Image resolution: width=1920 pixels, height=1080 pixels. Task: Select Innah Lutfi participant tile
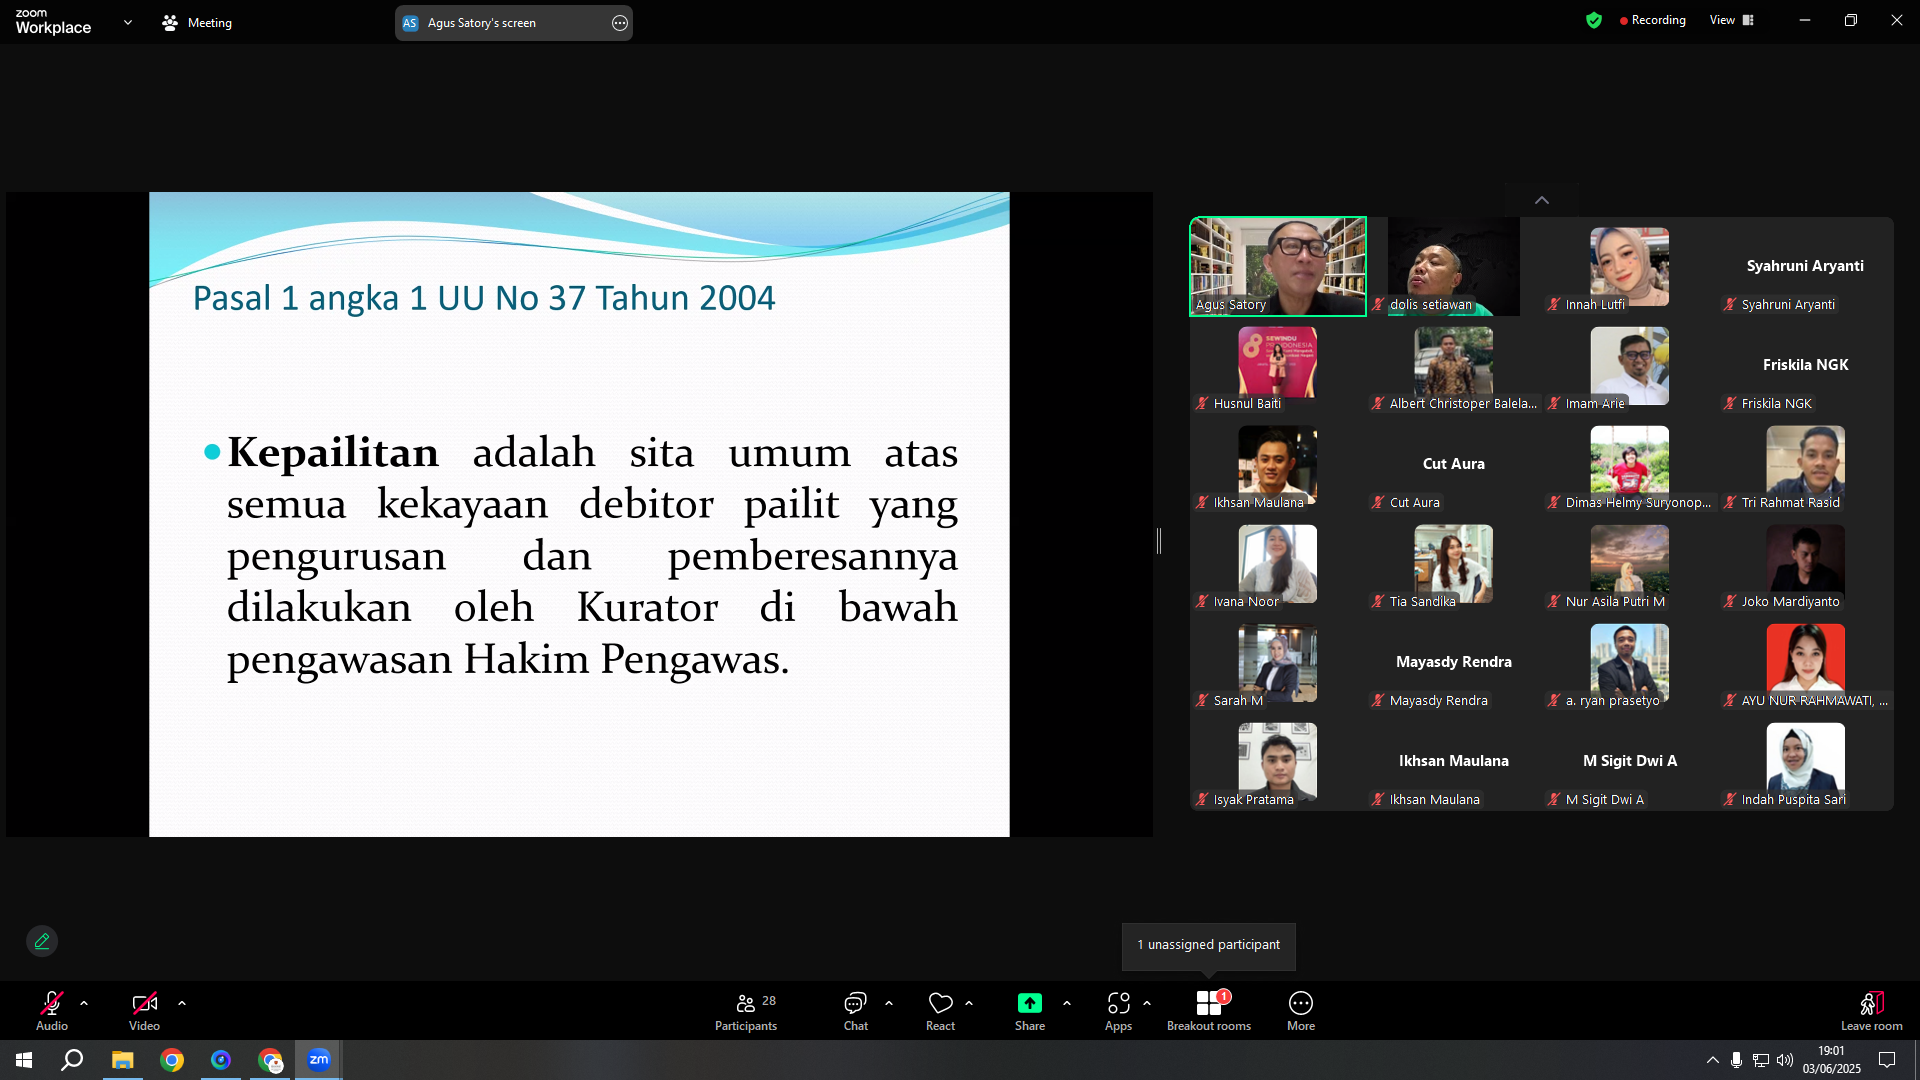[x=1630, y=266]
